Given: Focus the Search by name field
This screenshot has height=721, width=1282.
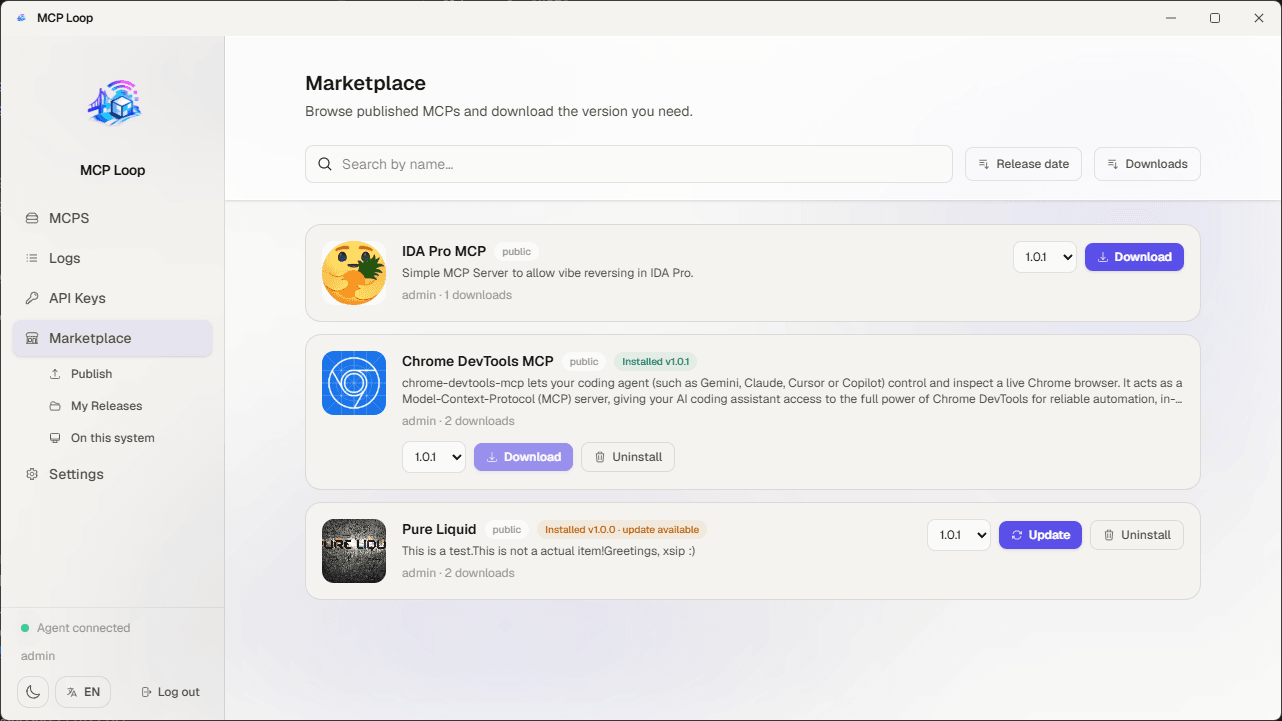Looking at the screenshot, I should (x=629, y=164).
